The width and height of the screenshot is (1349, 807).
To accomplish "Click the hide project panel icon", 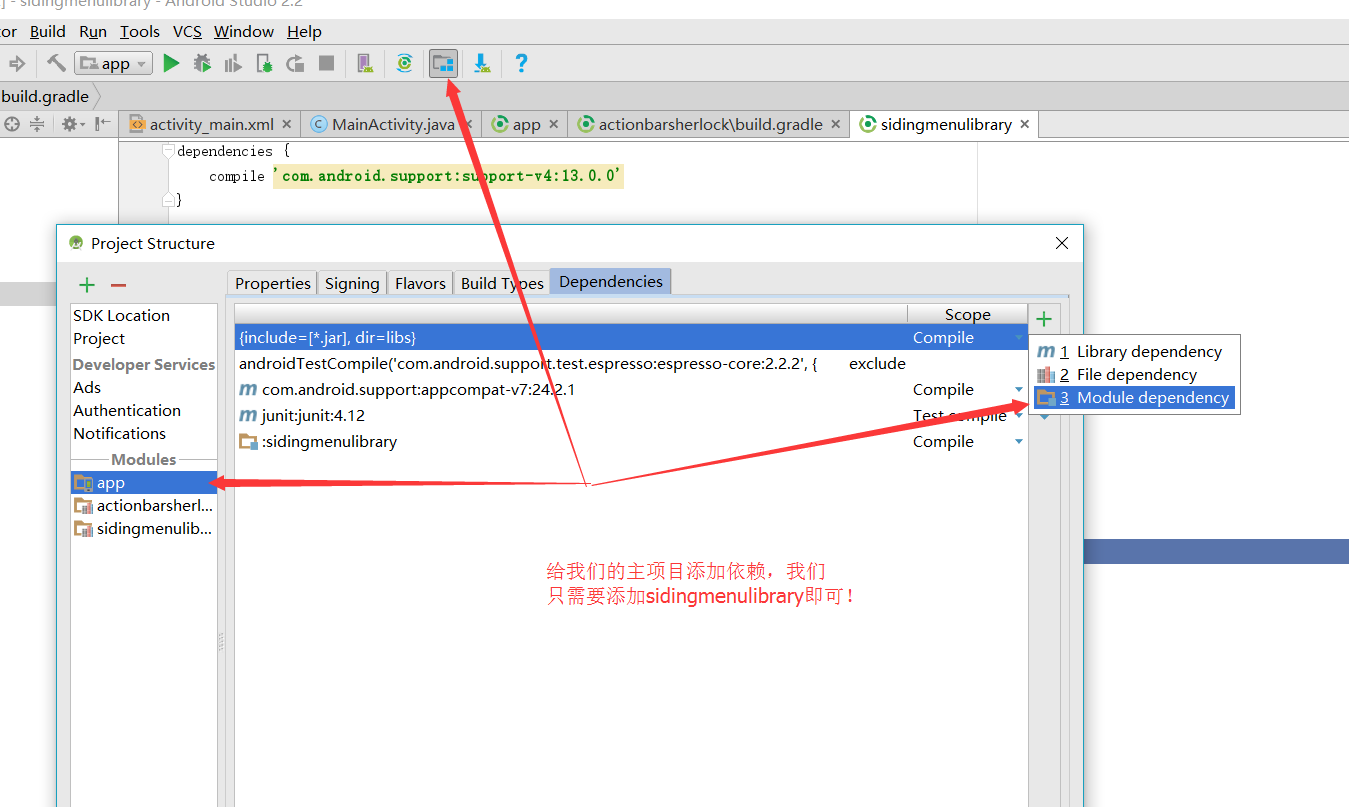I will [x=103, y=124].
